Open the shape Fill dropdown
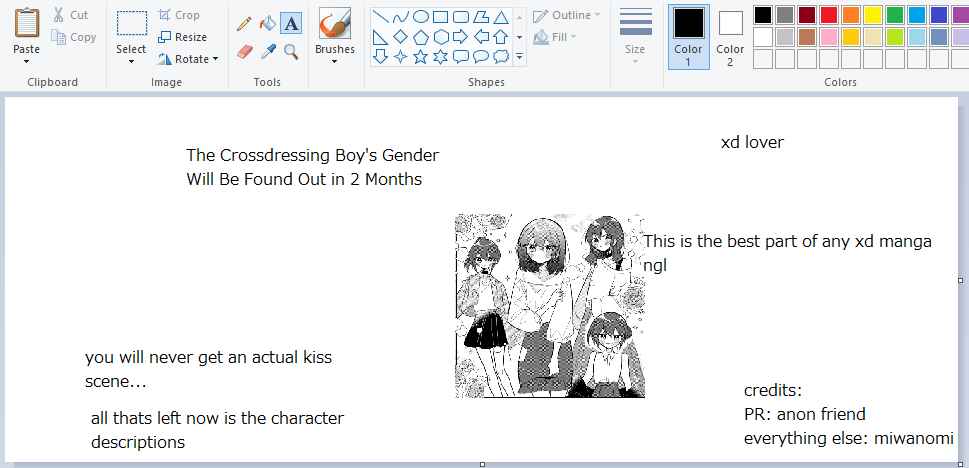This screenshot has height=468, width=969. click(x=555, y=37)
